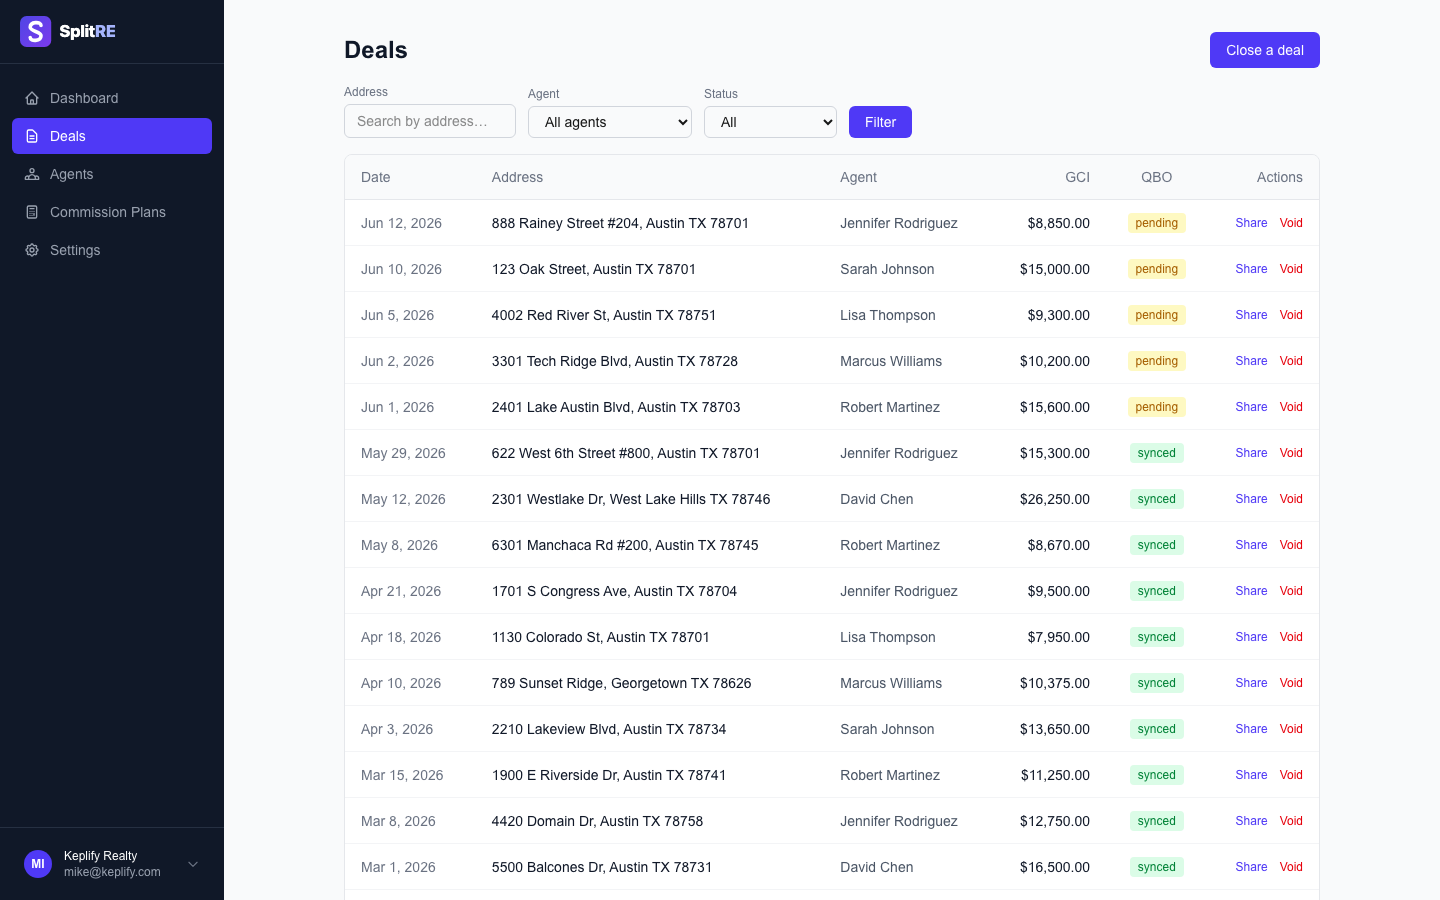1440x900 pixels.
Task: Click the MI user avatar
Action: pyautogui.click(x=38, y=864)
